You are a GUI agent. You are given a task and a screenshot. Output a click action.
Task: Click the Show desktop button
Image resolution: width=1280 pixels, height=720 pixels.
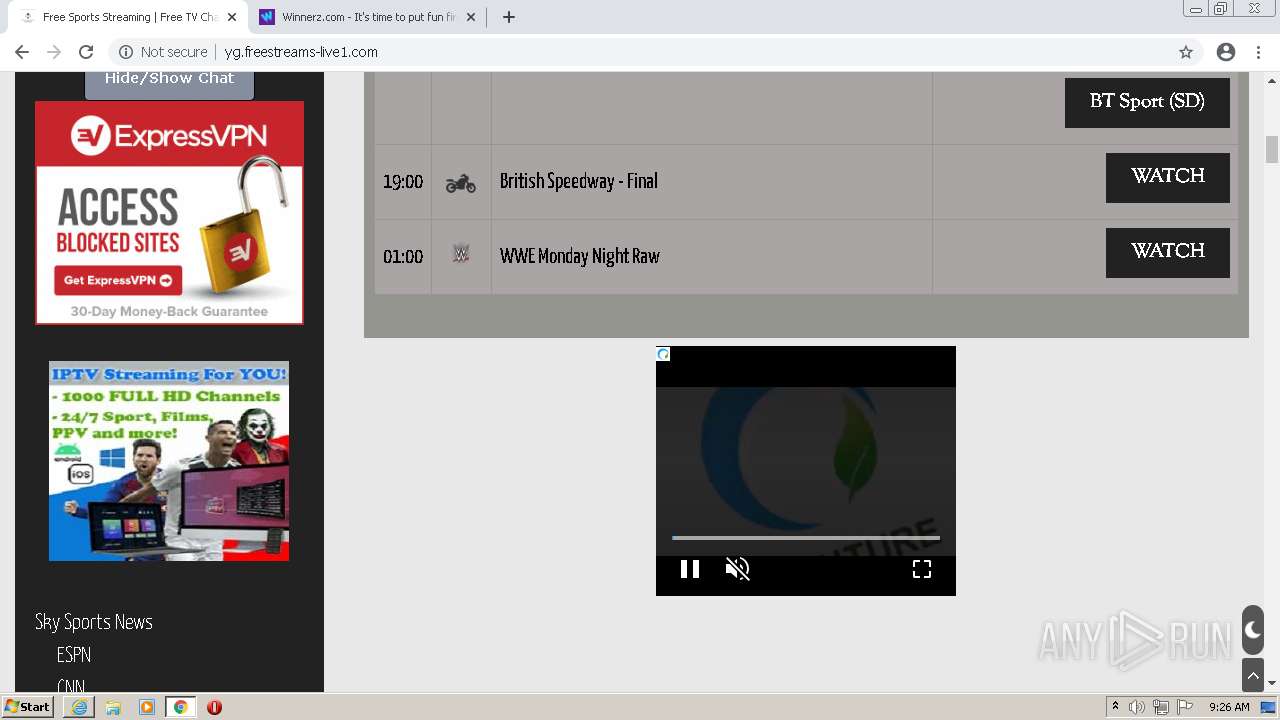coord(1269,707)
